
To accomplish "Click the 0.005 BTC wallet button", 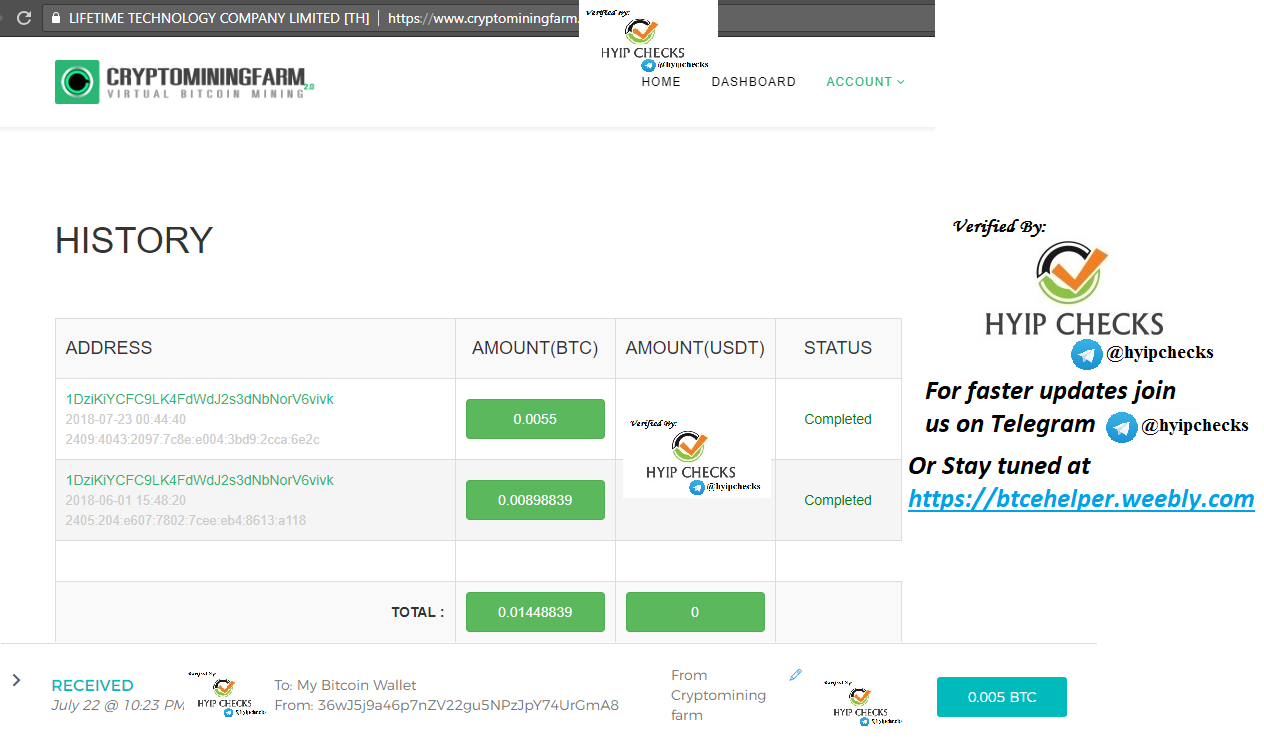I will click(1002, 697).
